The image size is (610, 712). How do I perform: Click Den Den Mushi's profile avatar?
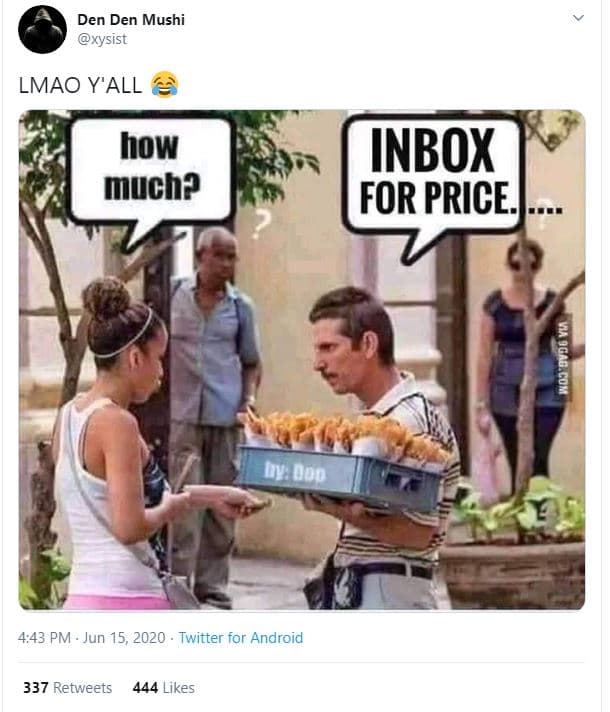coord(42,29)
